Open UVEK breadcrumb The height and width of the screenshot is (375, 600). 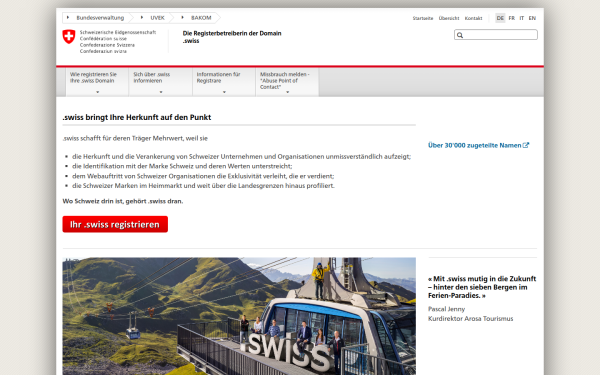click(157, 18)
